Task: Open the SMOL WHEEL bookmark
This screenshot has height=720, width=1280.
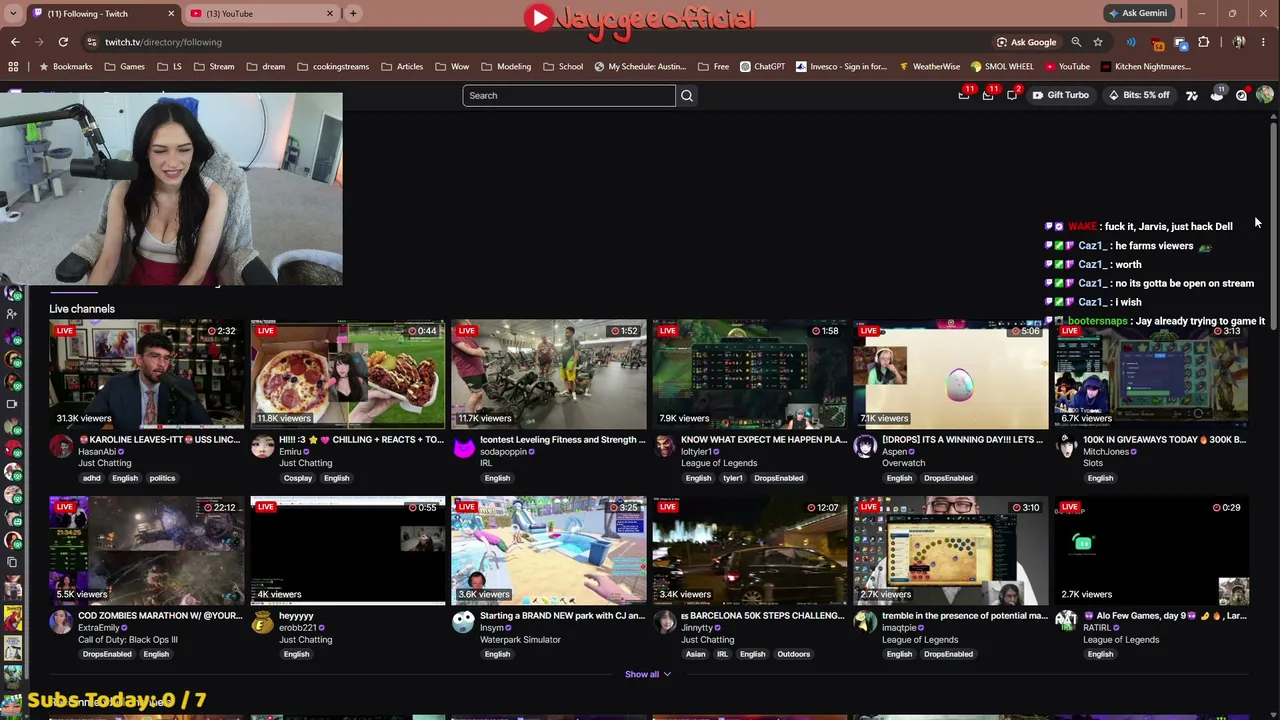Action: (x=1002, y=67)
